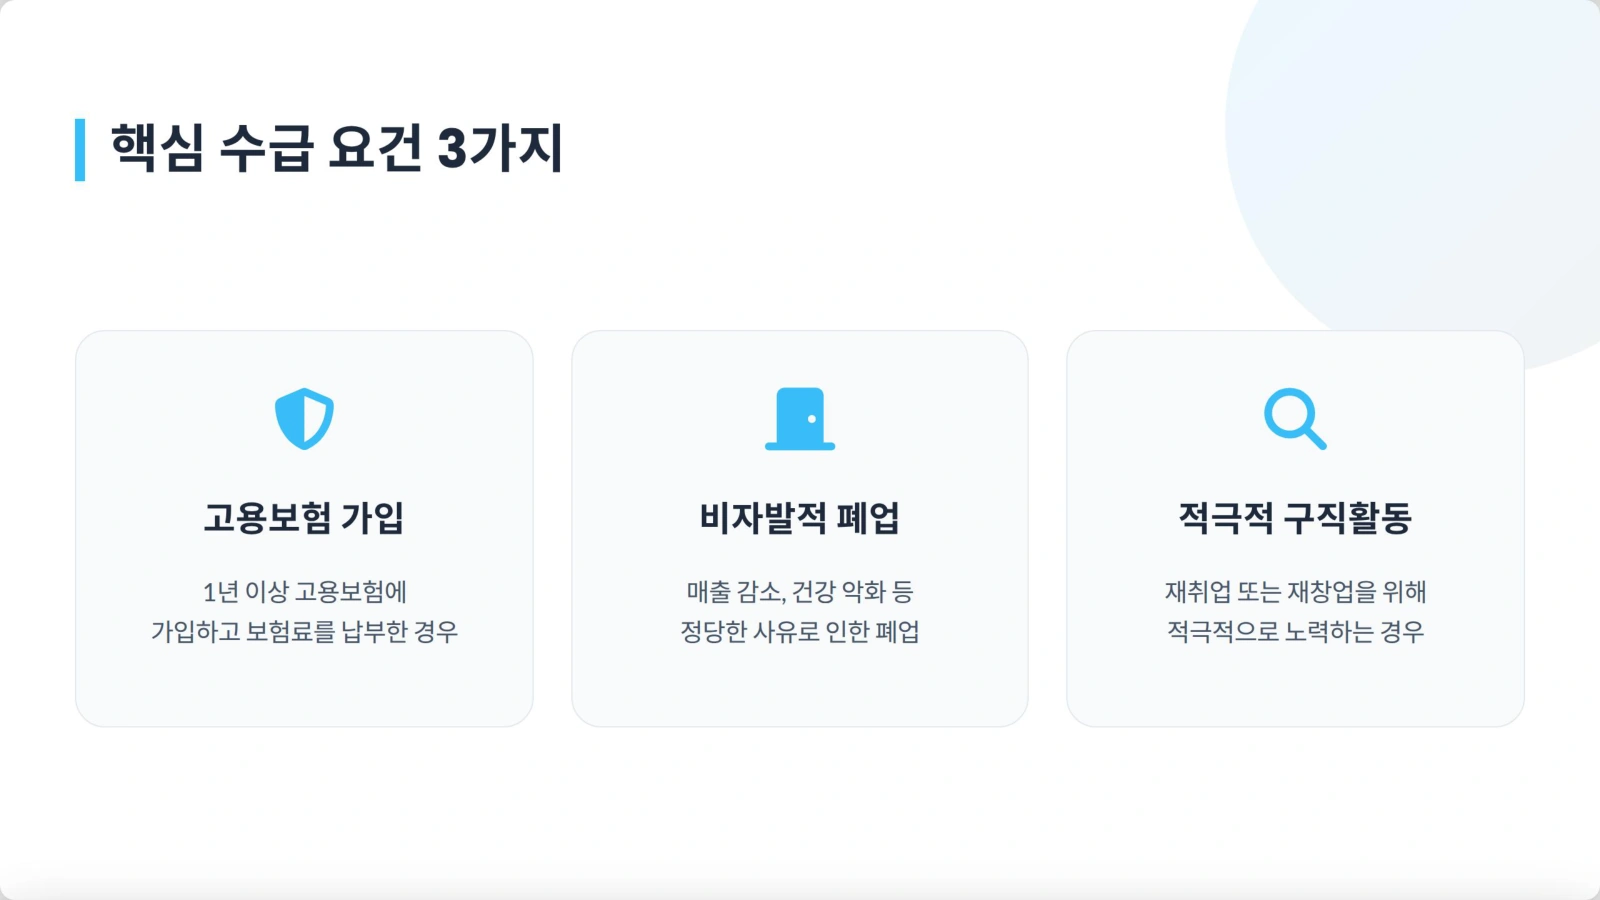Image resolution: width=1600 pixels, height=900 pixels.
Task: Select the word 요건 in the title
Action: (x=375, y=148)
